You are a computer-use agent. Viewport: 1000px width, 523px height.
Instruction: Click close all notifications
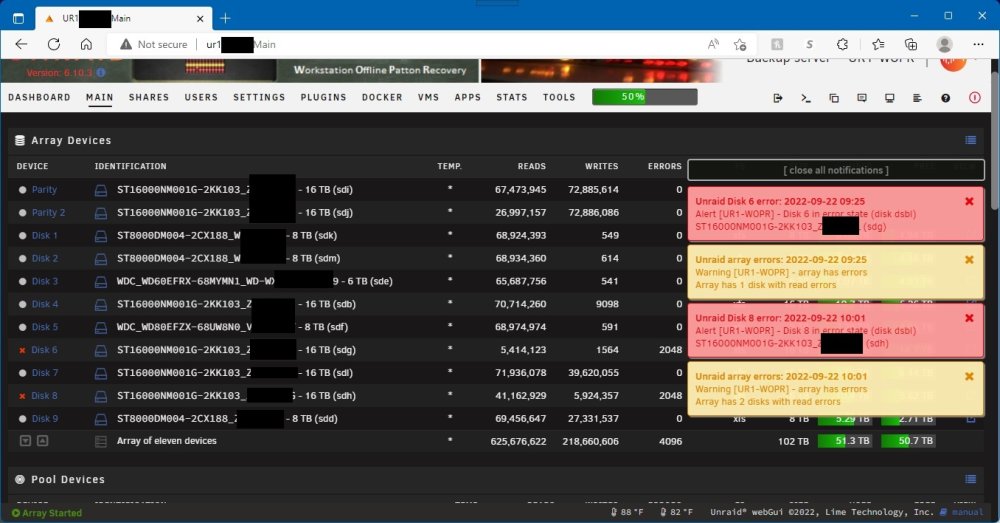(835, 170)
